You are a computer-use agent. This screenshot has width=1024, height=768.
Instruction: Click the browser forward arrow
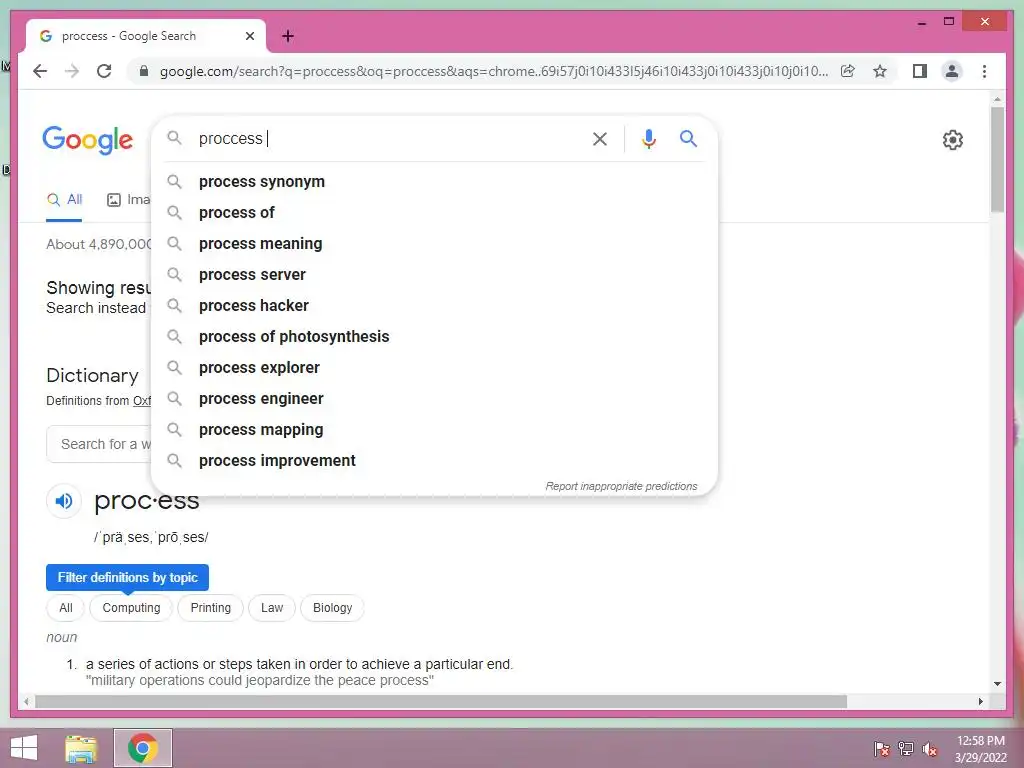(x=72, y=71)
